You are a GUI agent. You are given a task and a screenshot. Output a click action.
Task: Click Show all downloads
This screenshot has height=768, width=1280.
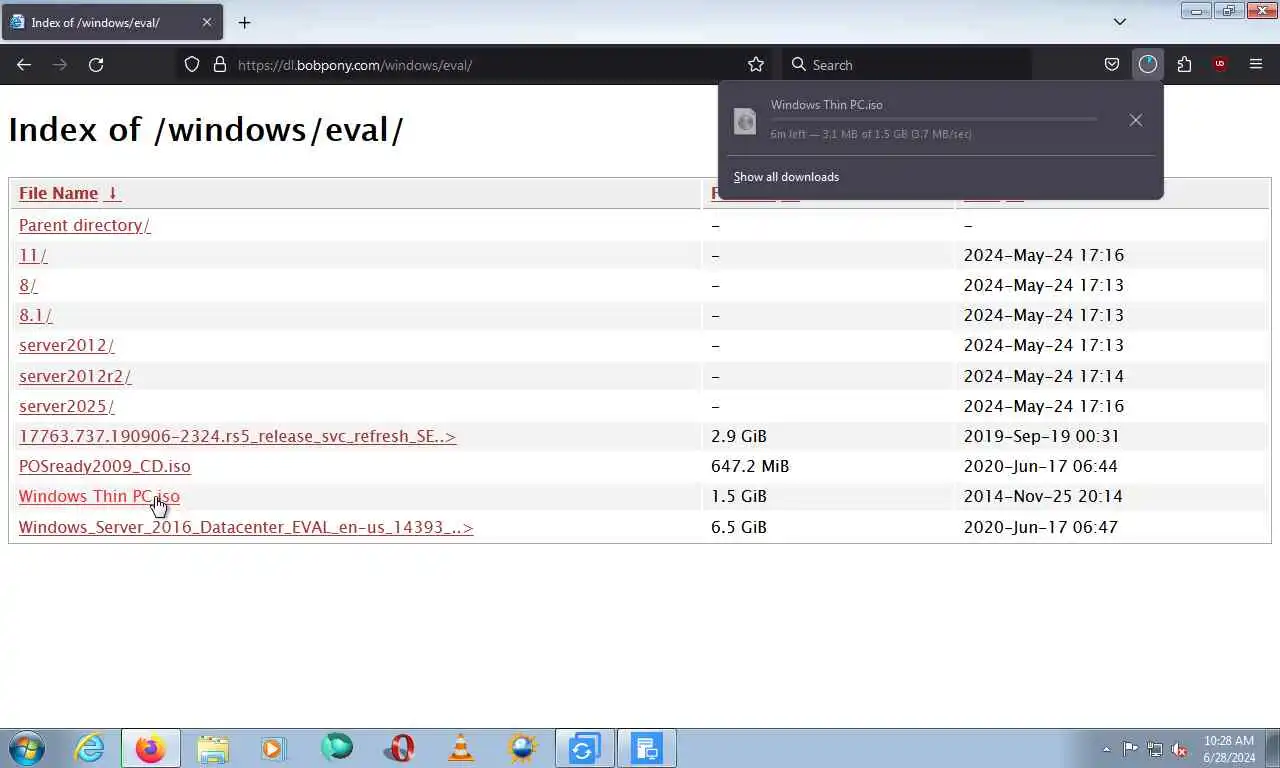click(x=786, y=177)
